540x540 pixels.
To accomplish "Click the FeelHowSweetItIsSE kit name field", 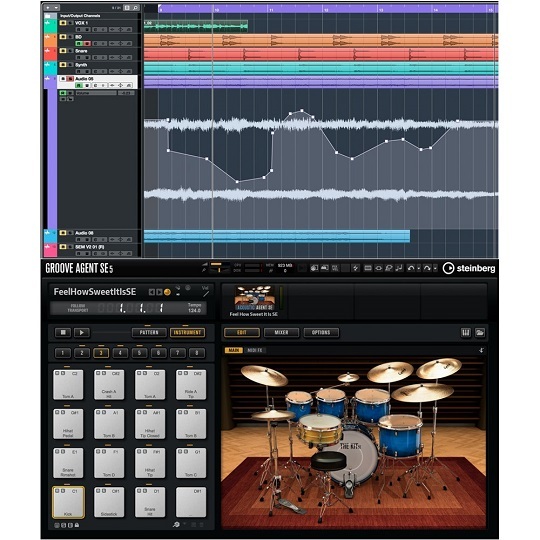I will [95, 292].
